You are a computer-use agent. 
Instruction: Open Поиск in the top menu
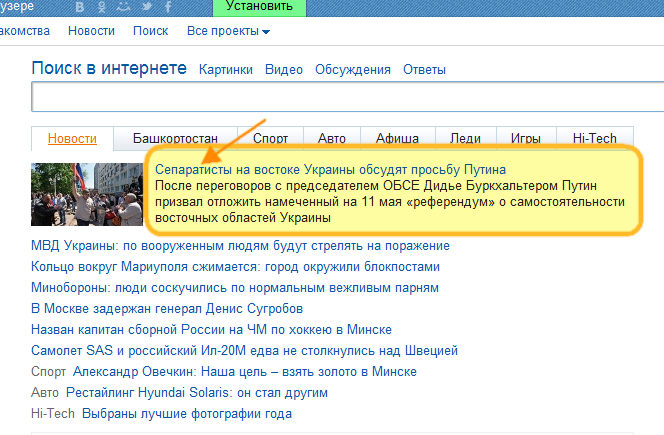tap(151, 31)
